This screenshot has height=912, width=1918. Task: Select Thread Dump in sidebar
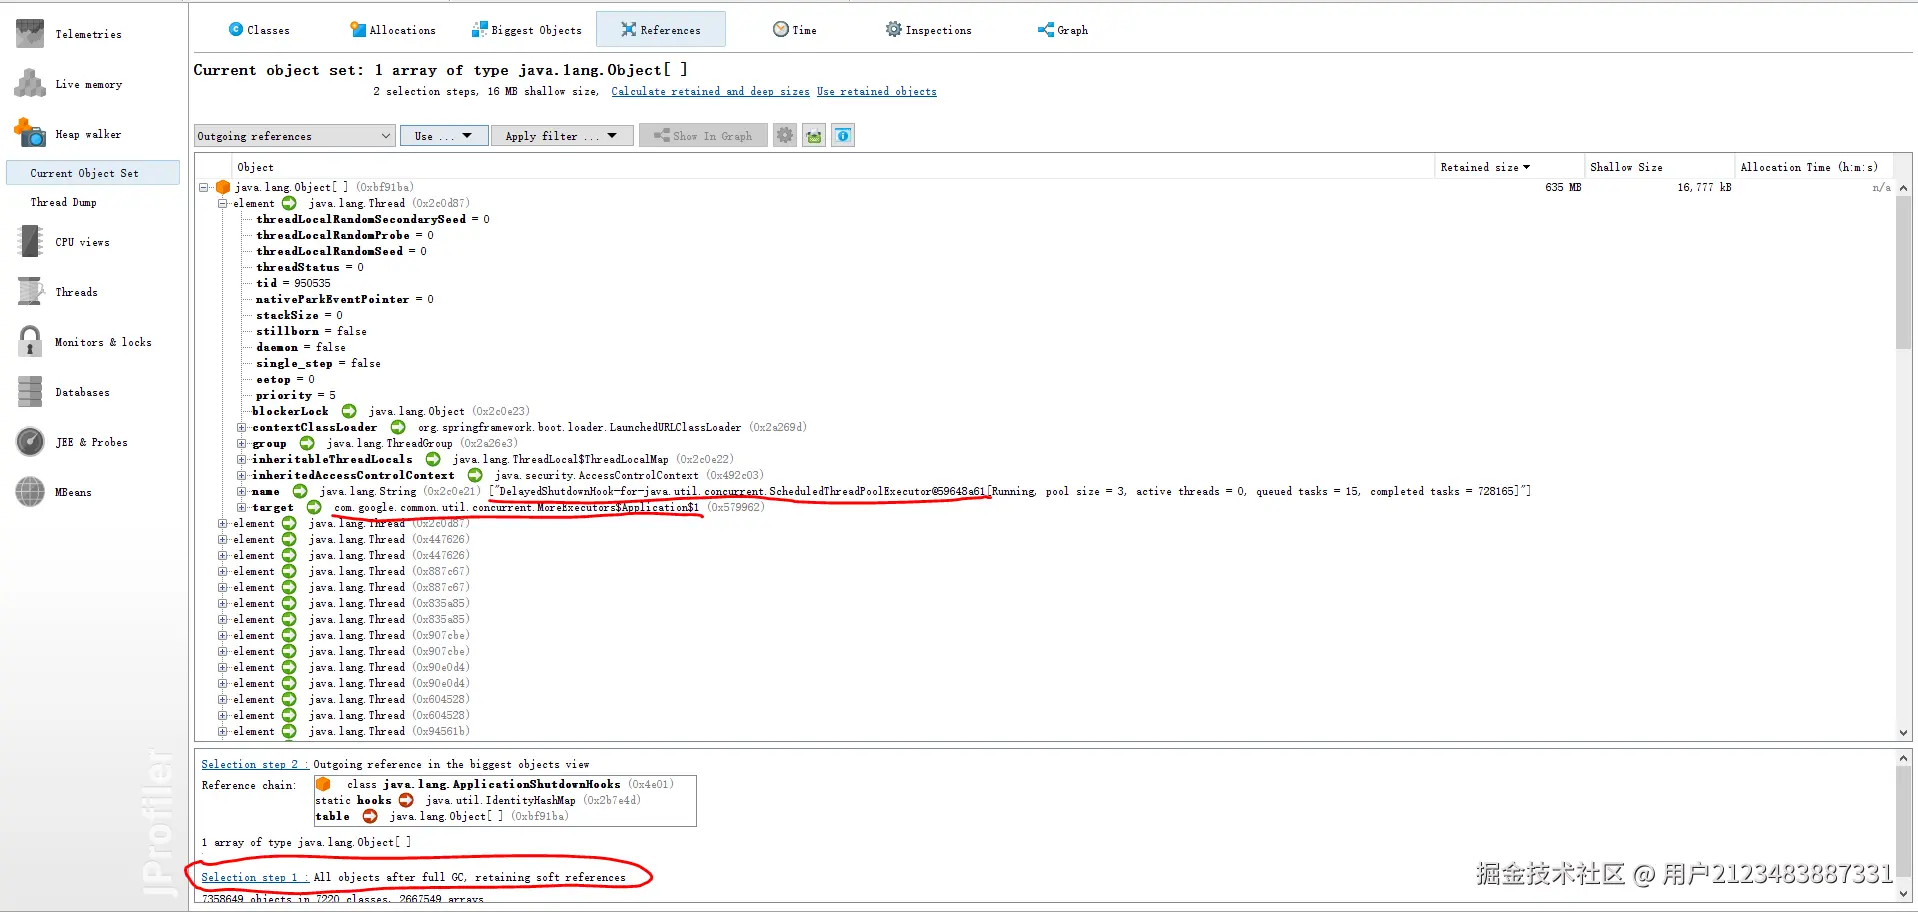click(63, 202)
